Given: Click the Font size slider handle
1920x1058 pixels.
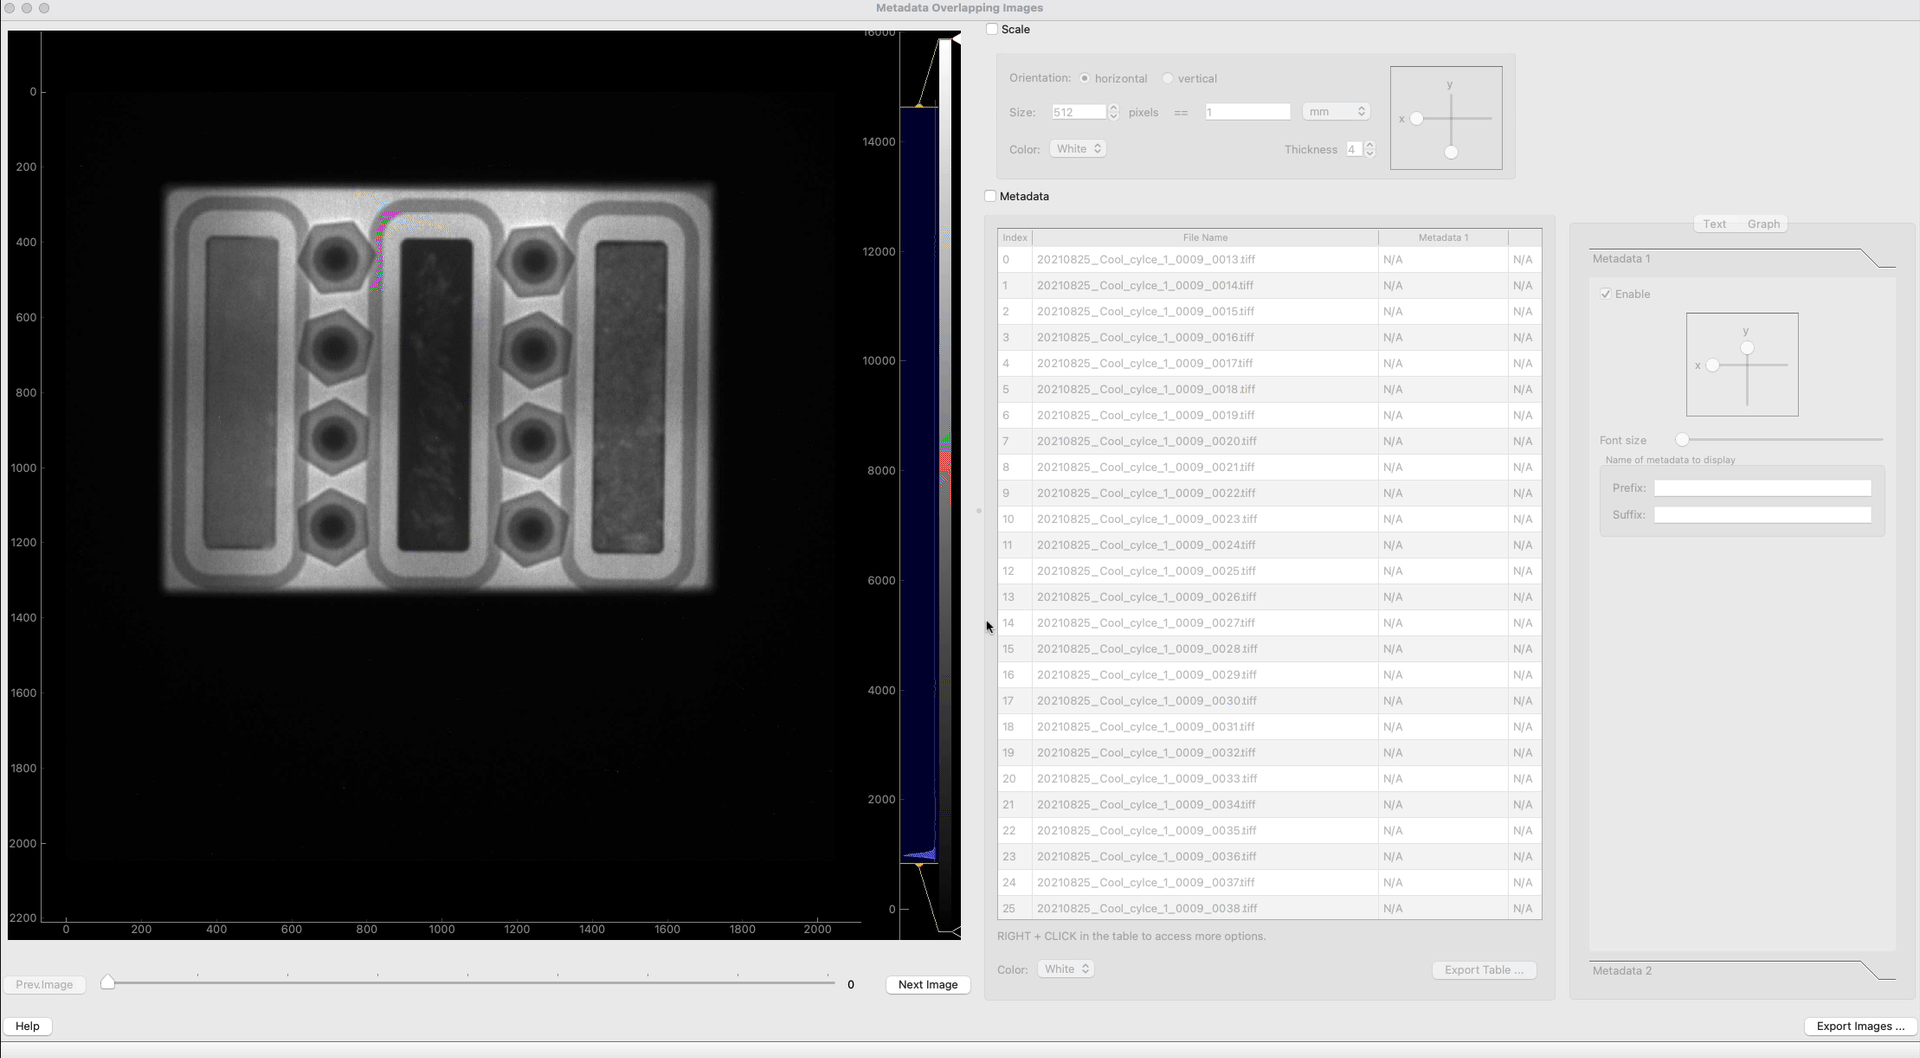Looking at the screenshot, I should (x=1682, y=440).
